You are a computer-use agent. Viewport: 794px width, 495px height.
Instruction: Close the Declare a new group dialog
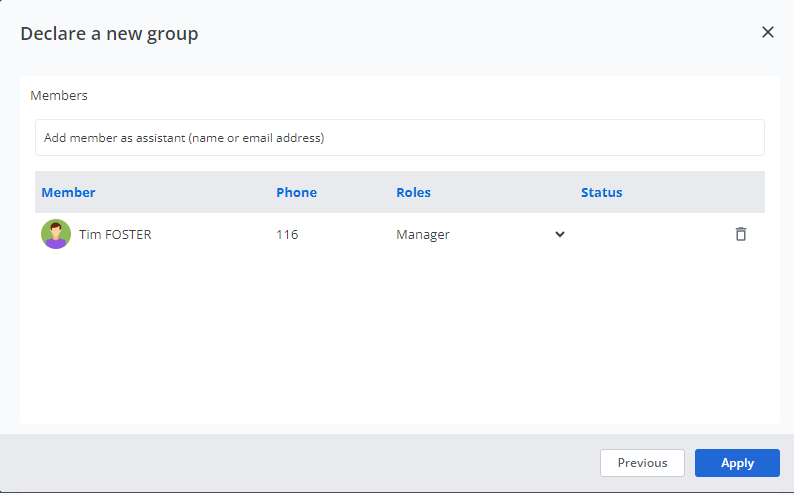point(767,32)
